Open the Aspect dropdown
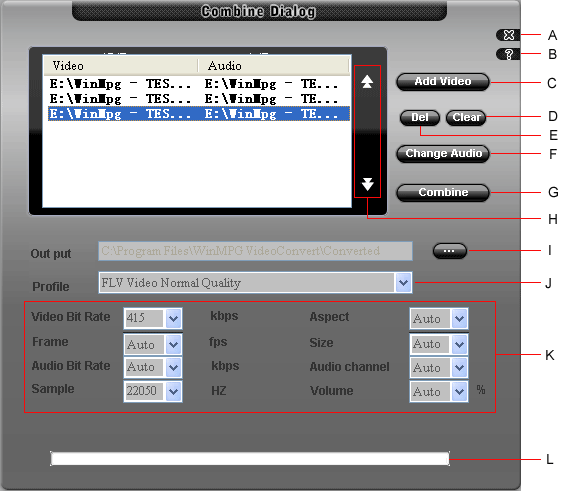 pyautogui.click(x=459, y=319)
